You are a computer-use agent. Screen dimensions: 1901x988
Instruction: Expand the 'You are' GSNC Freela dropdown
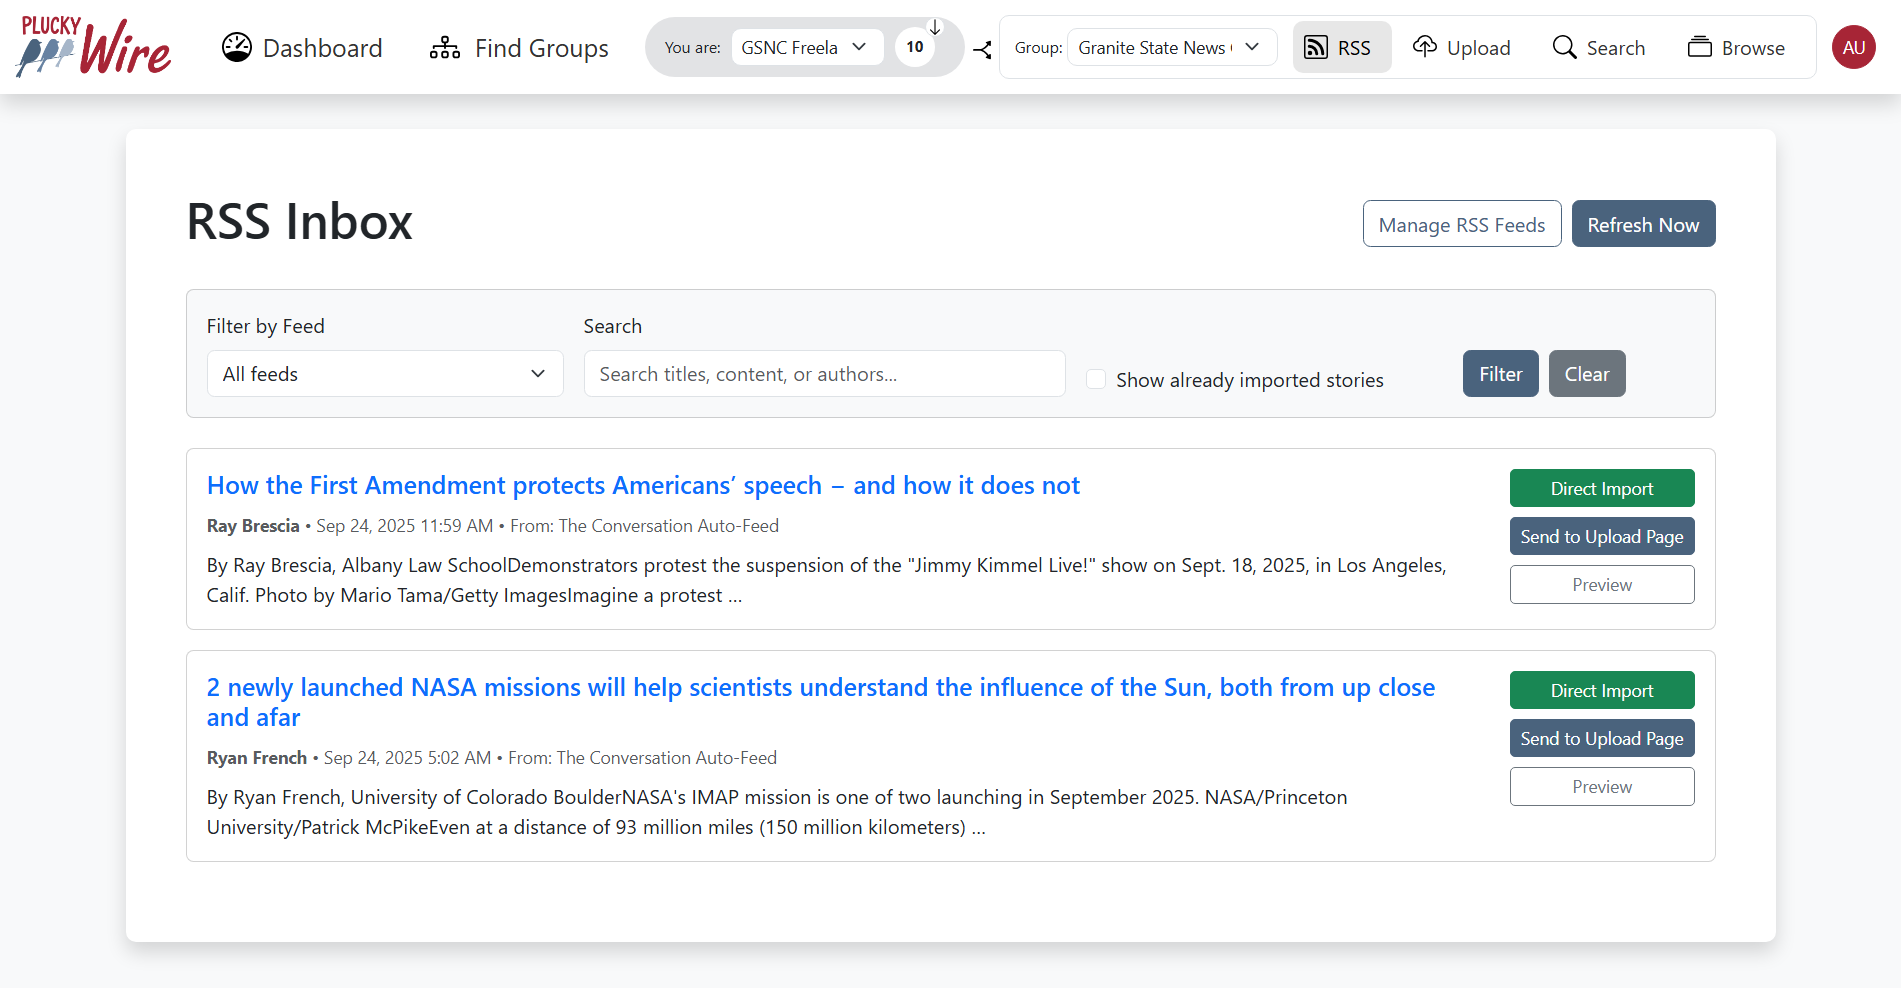[x=806, y=47]
